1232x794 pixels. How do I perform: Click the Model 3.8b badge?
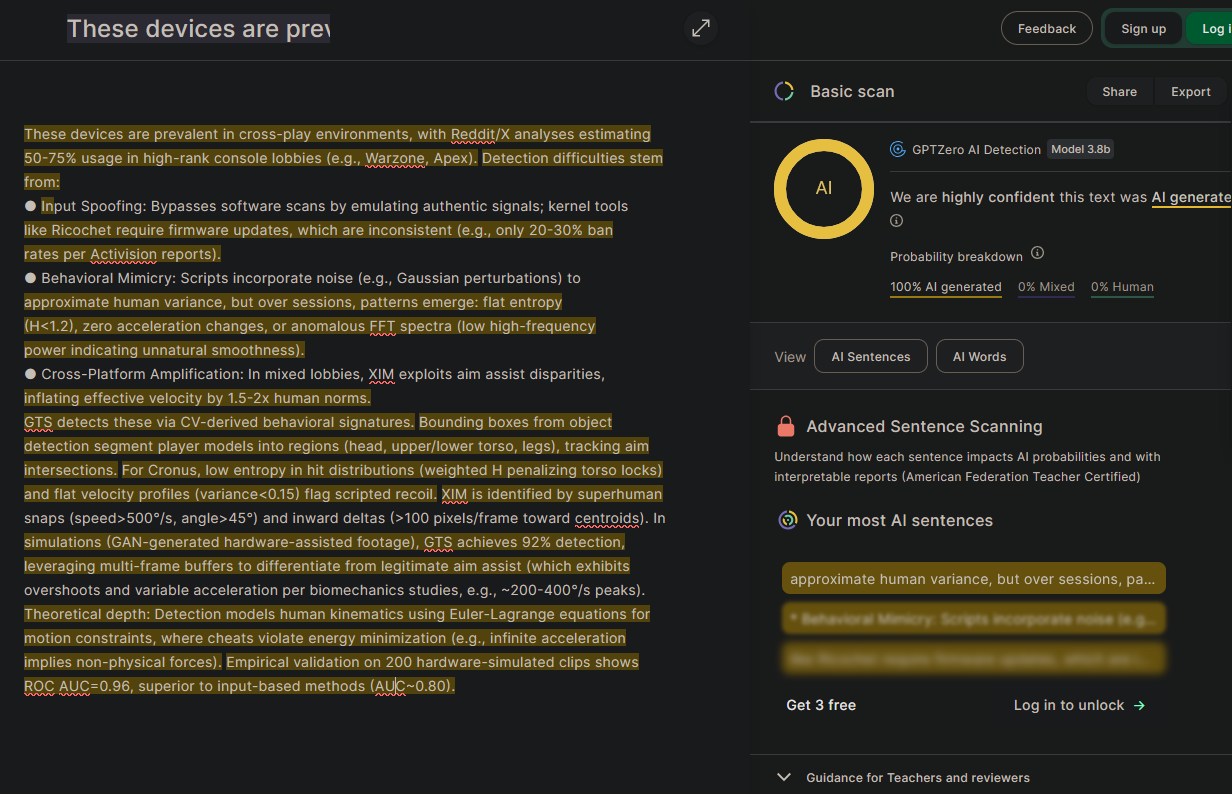click(x=1081, y=149)
